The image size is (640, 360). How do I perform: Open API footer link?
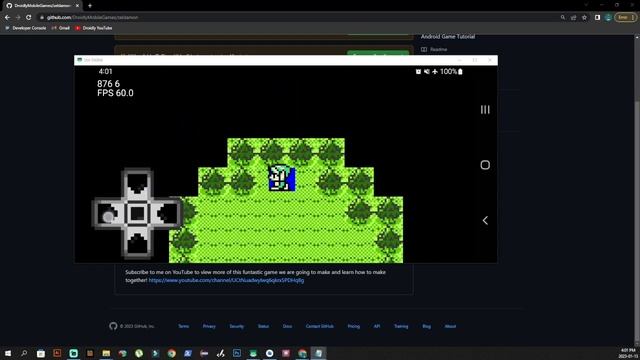pyautogui.click(x=377, y=327)
